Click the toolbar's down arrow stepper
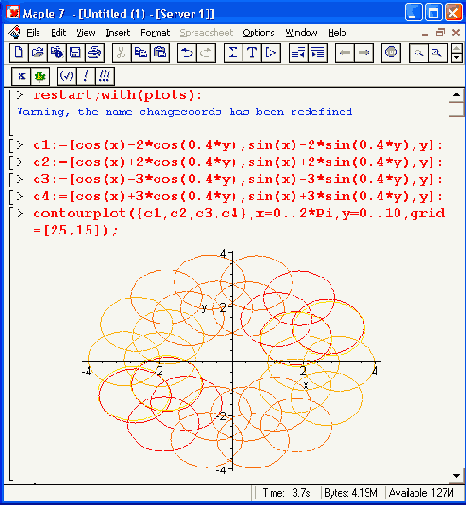The height and width of the screenshot is (505, 466). click(x=457, y=58)
